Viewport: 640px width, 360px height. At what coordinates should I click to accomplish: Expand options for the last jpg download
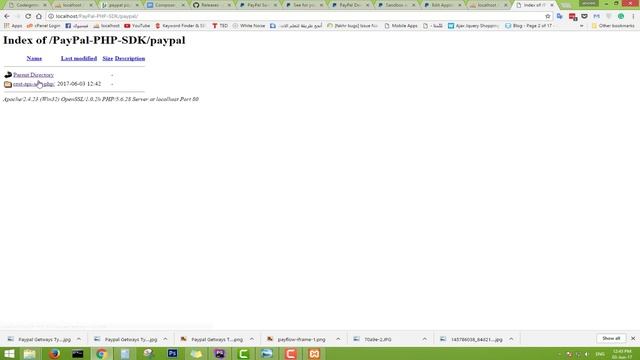pos(511,339)
